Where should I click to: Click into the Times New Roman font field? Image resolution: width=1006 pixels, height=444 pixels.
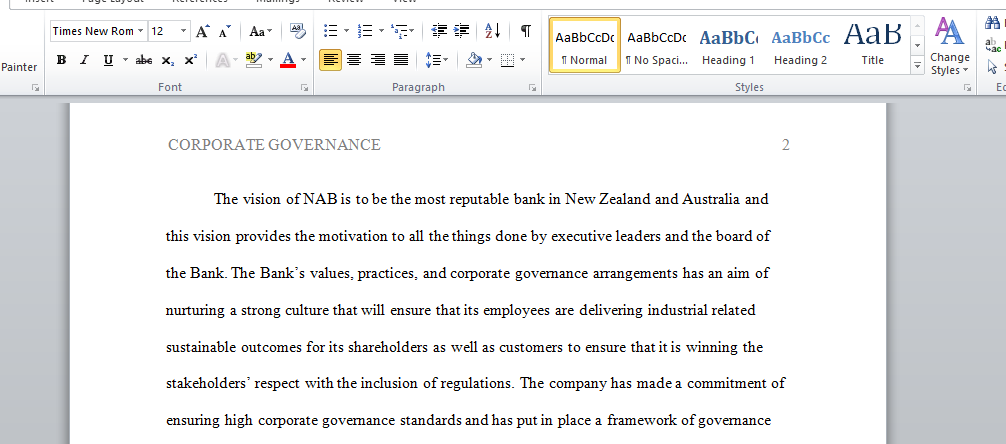tap(93, 31)
